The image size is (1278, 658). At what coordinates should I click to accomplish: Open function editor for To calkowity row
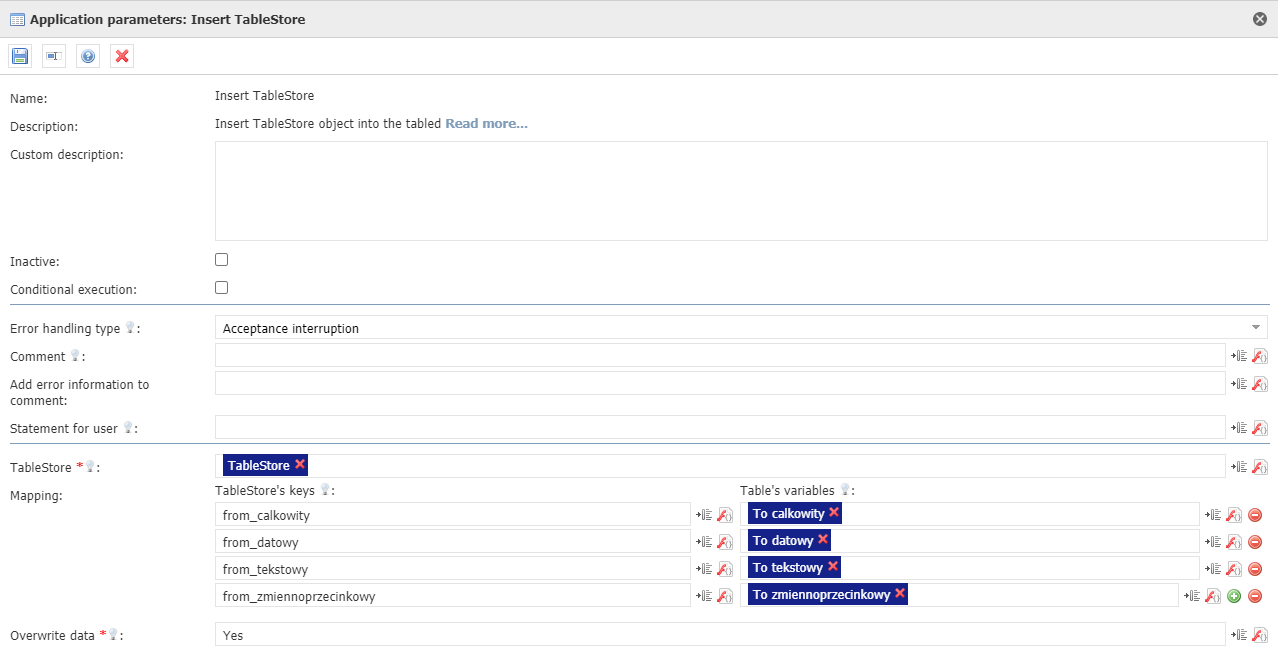(x=1234, y=515)
